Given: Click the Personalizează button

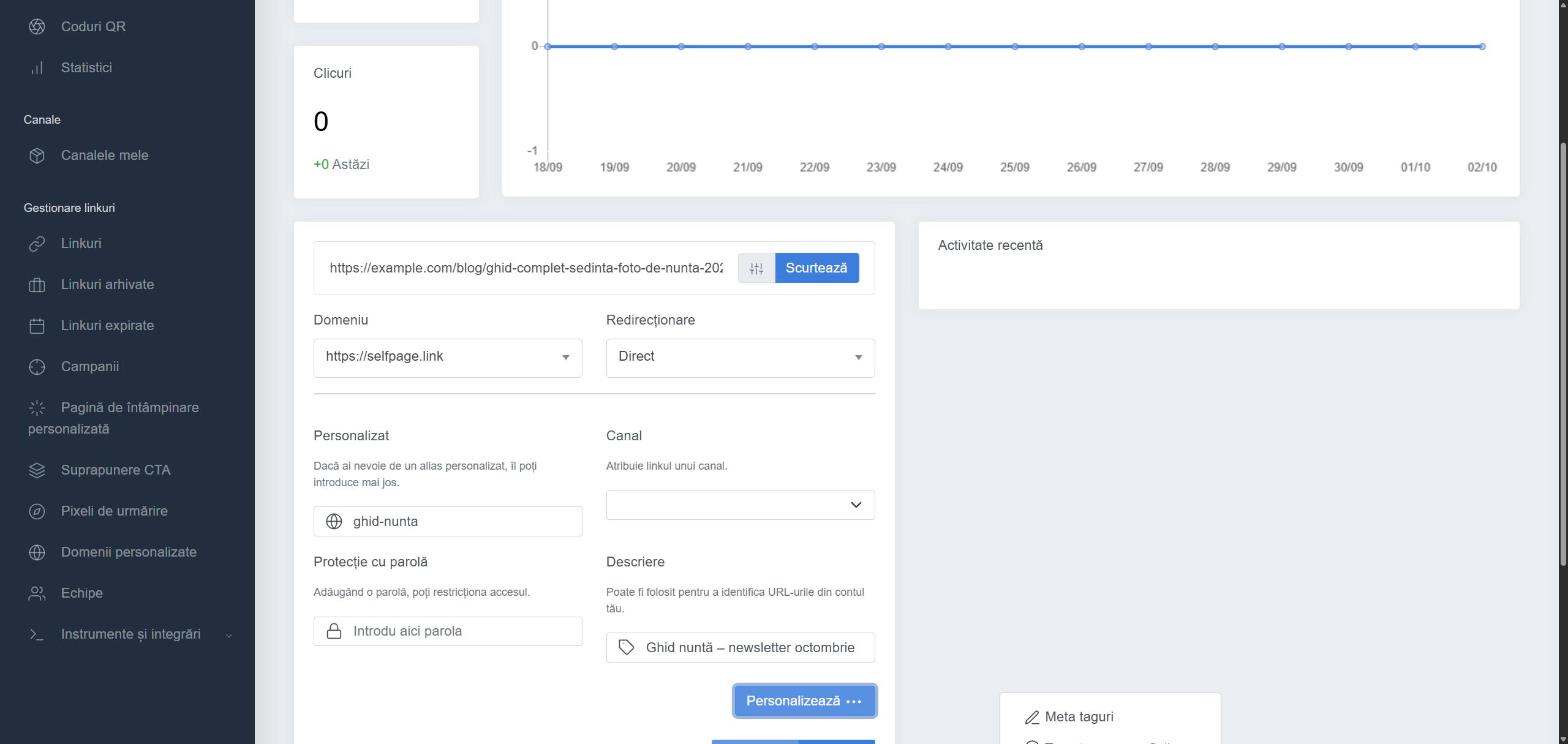Looking at the screenshot, I should [805, 701].
